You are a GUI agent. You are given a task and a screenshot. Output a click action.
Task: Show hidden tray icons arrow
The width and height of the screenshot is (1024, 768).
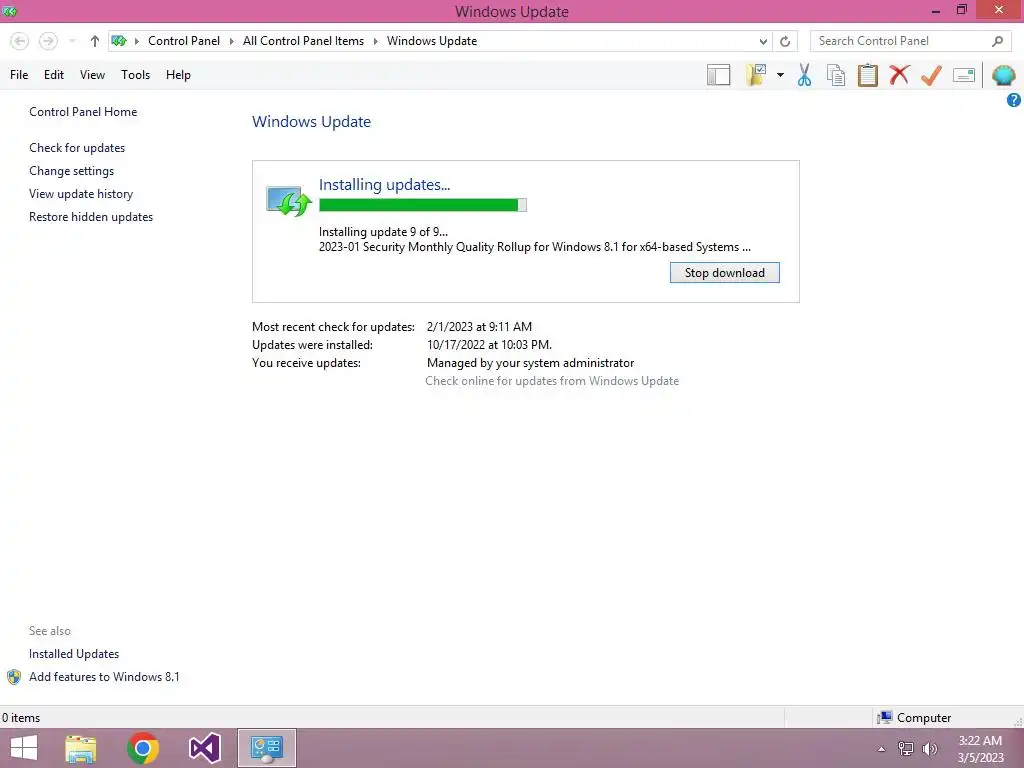tap(881, 749)
